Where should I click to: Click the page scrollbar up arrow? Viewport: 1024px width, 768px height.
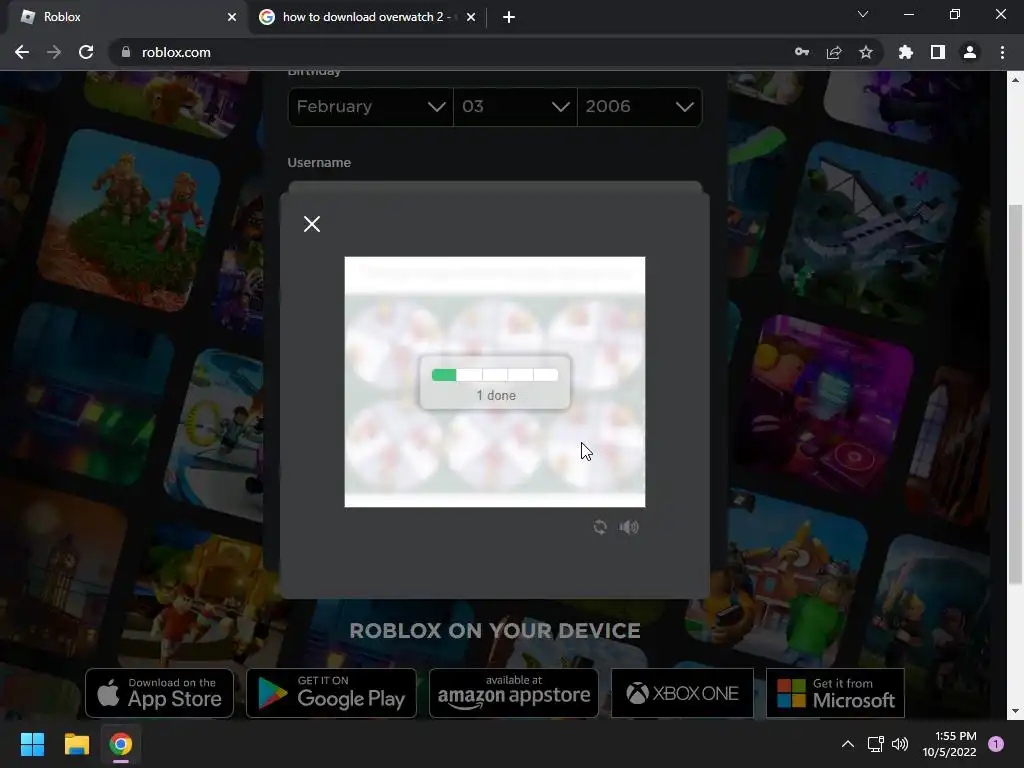(x=1015, y=80)
